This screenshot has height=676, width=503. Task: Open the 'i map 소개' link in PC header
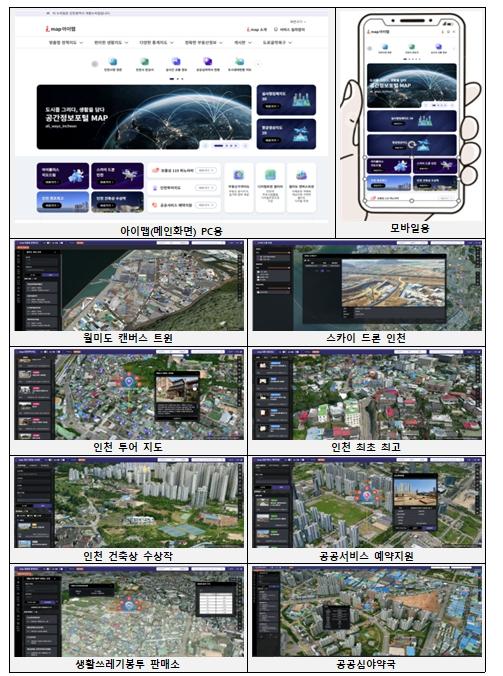pyautogui.click(x=257, y=30)
